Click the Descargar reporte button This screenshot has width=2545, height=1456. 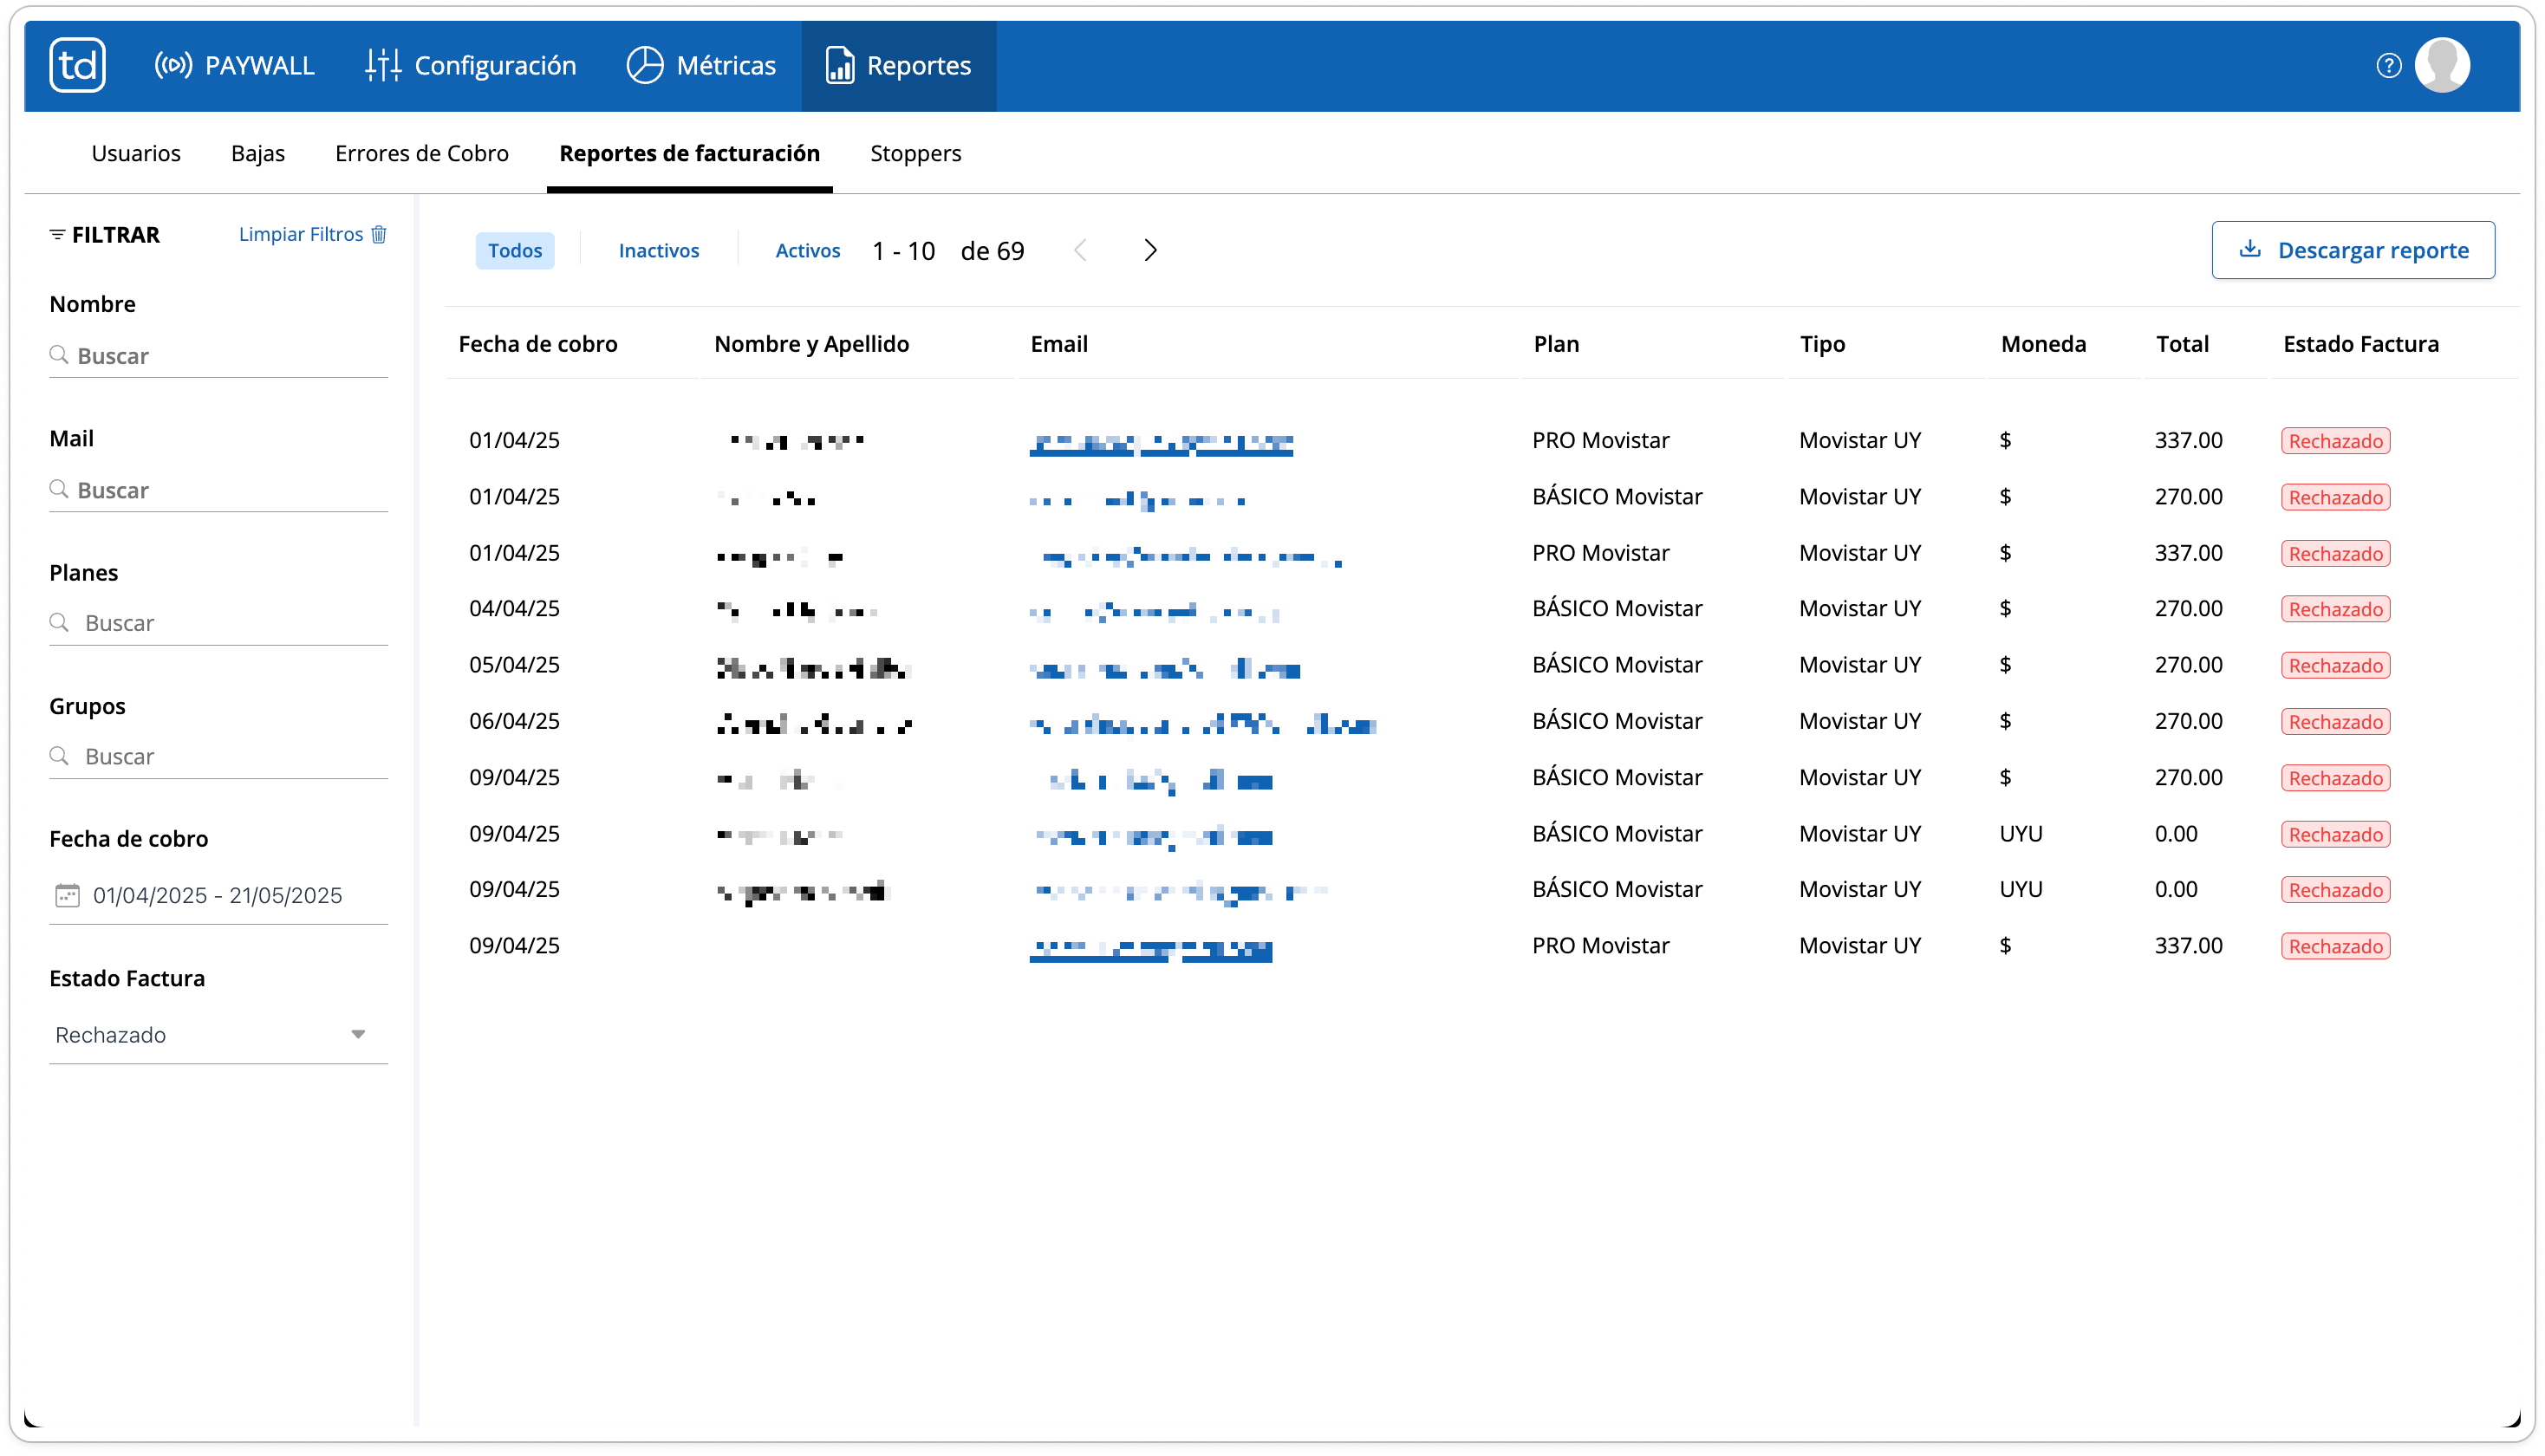[2352, 250]
